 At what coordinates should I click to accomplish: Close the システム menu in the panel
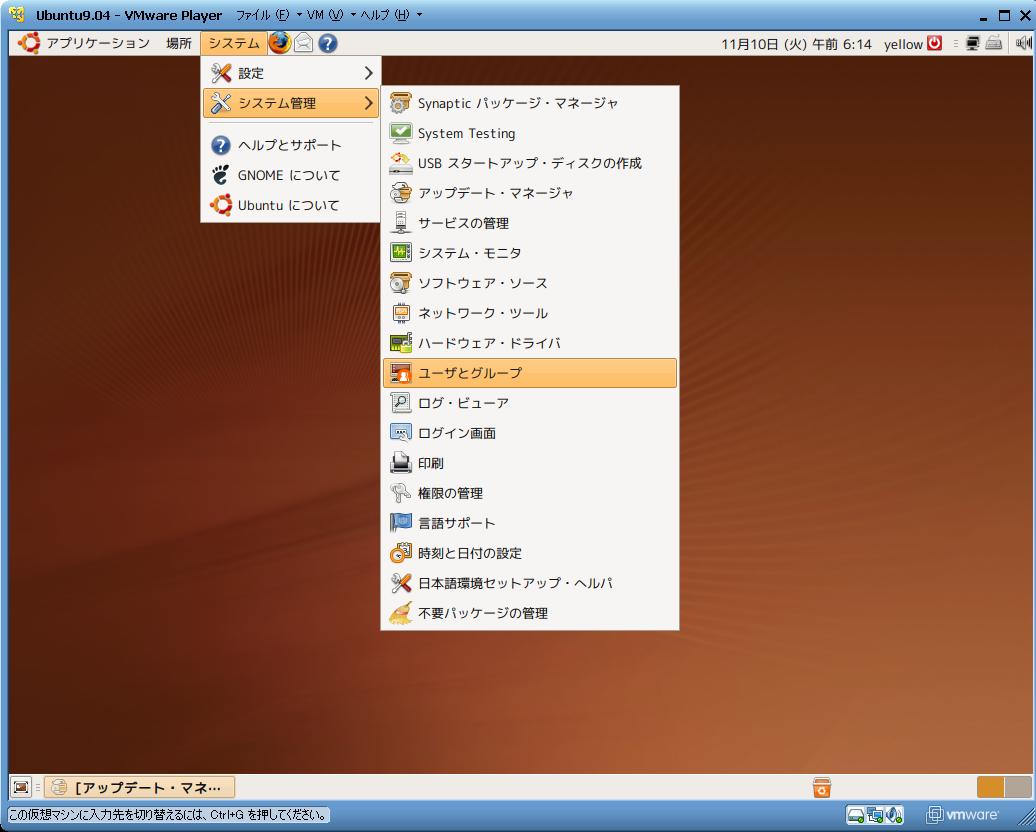[234, 43]
